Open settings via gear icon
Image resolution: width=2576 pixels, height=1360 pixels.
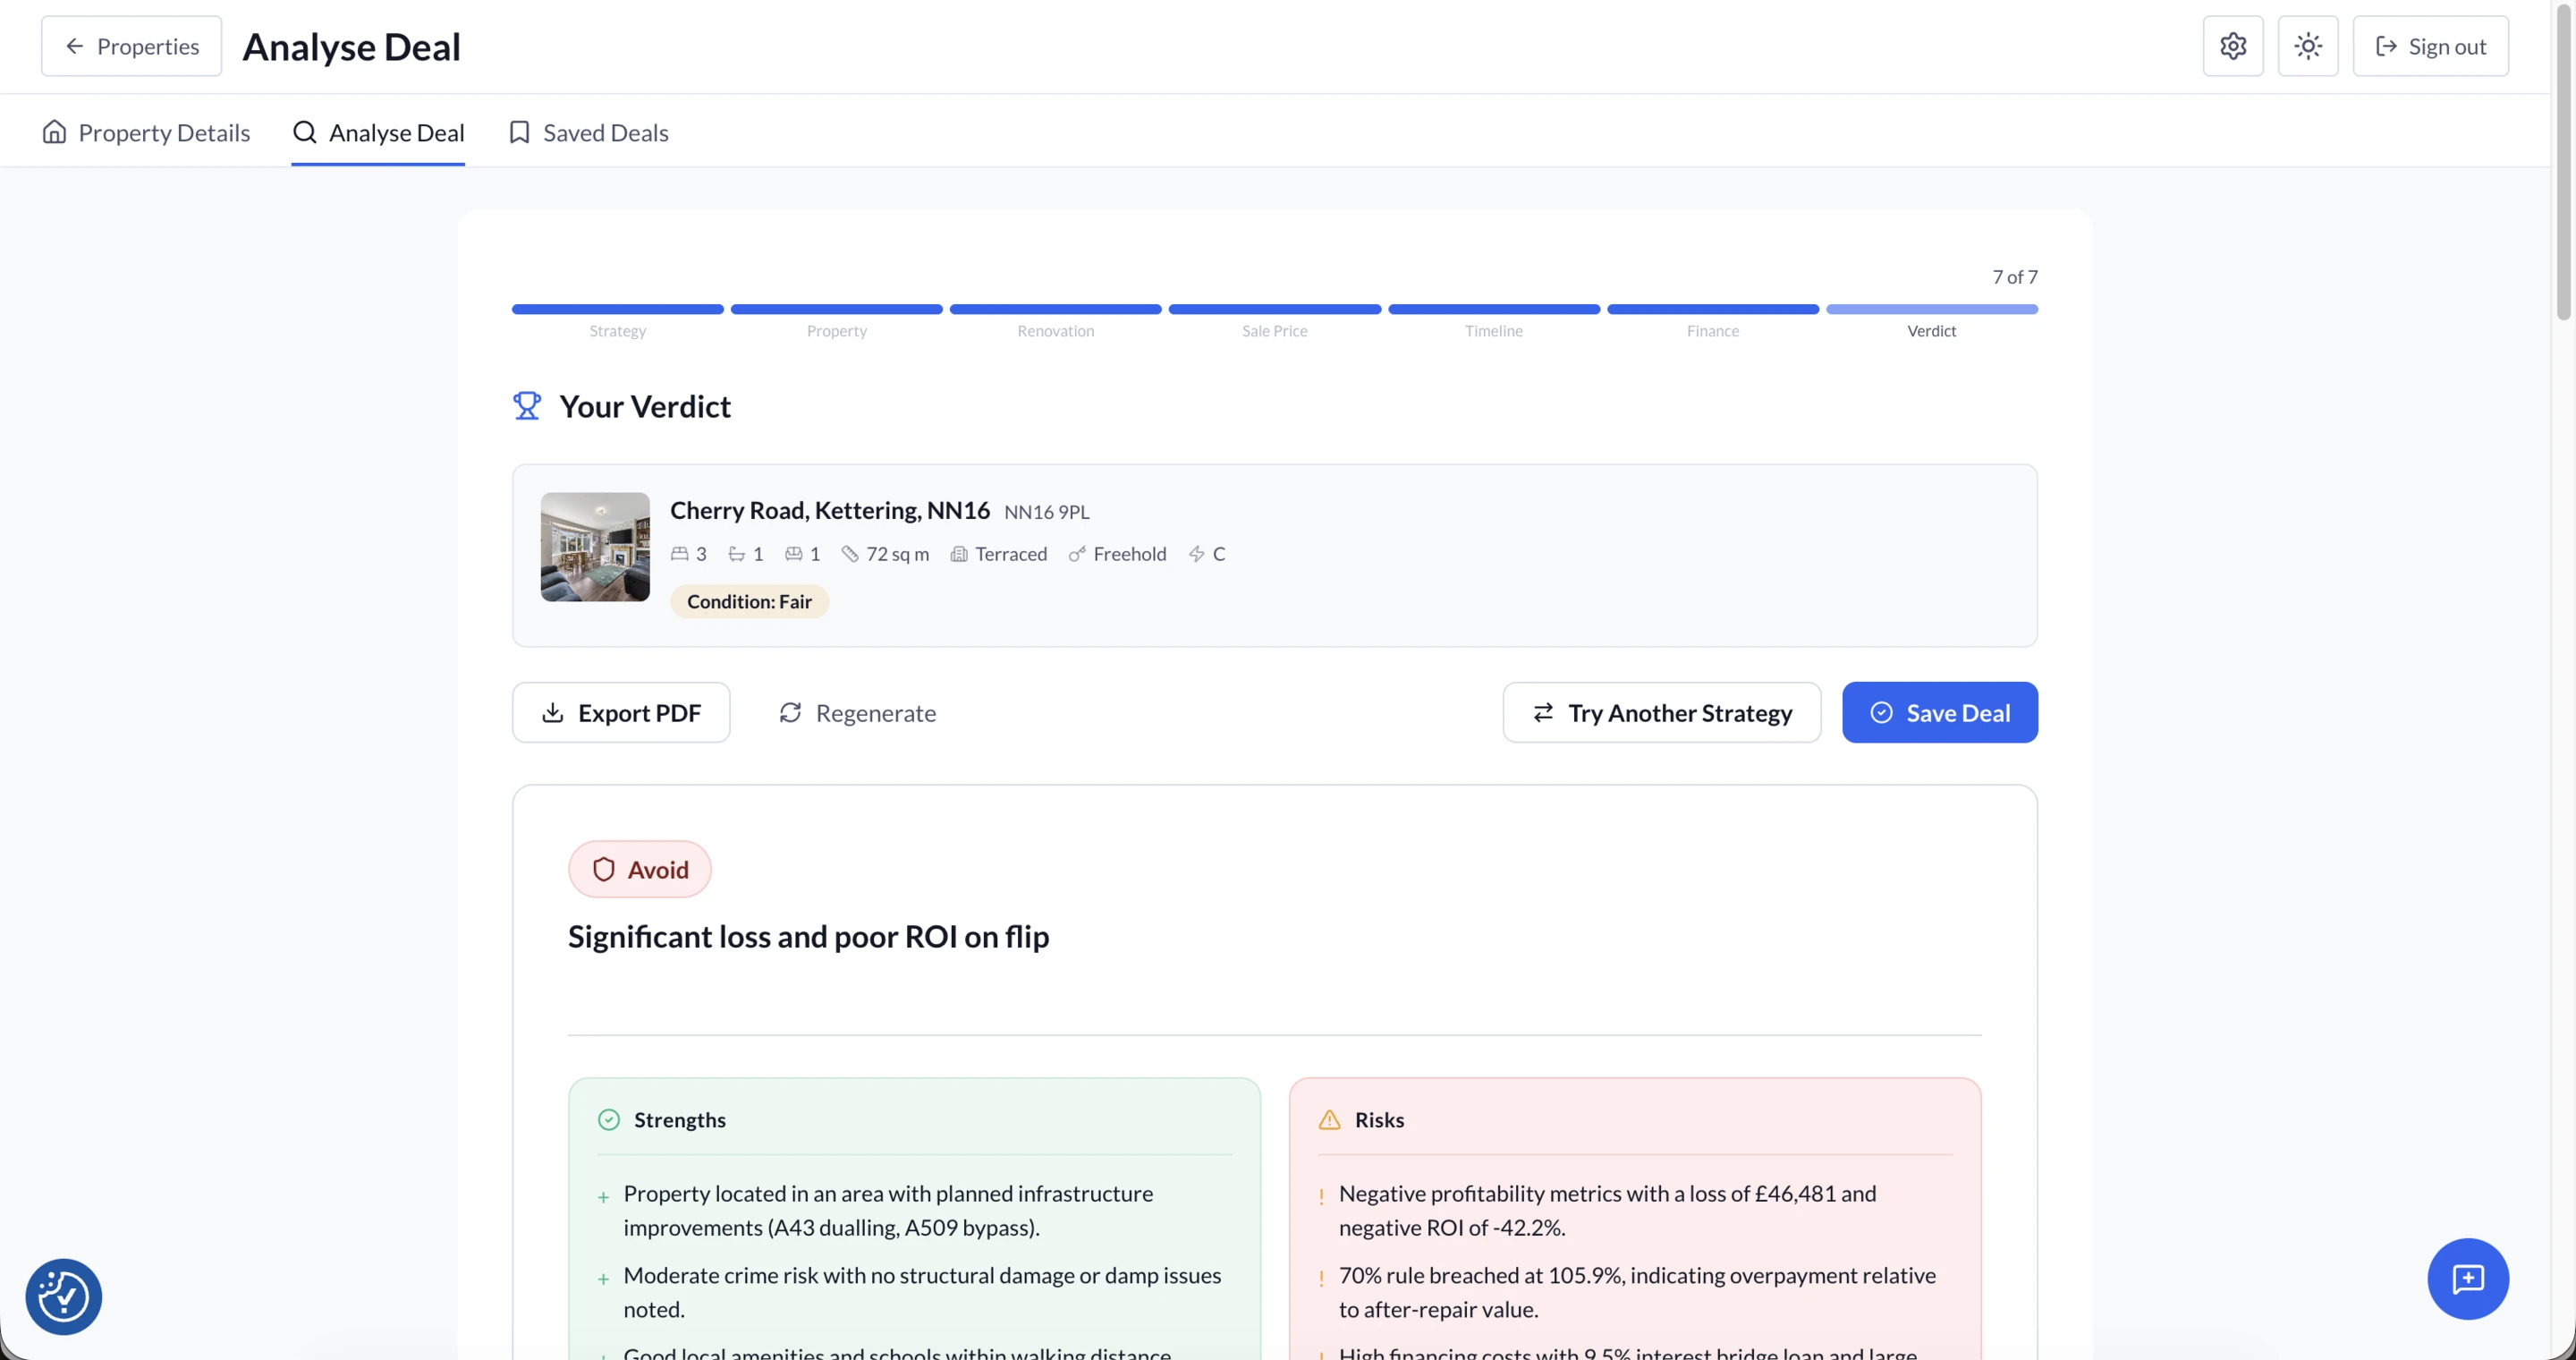[x=2232, y=46]
